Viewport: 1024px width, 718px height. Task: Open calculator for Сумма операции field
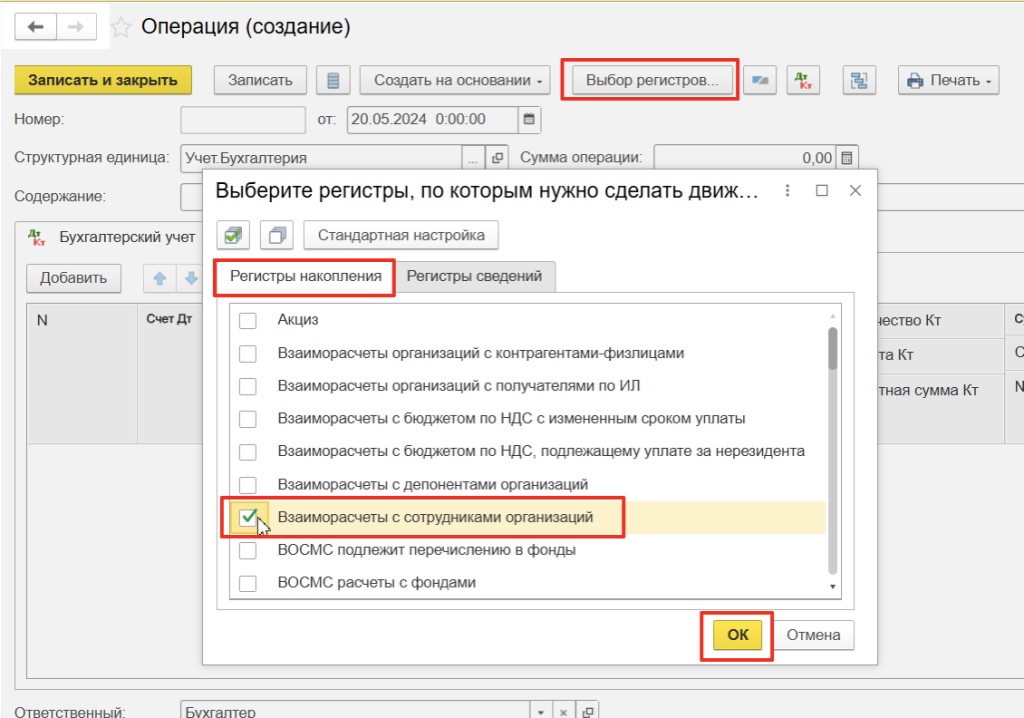(x=847, y=158)
